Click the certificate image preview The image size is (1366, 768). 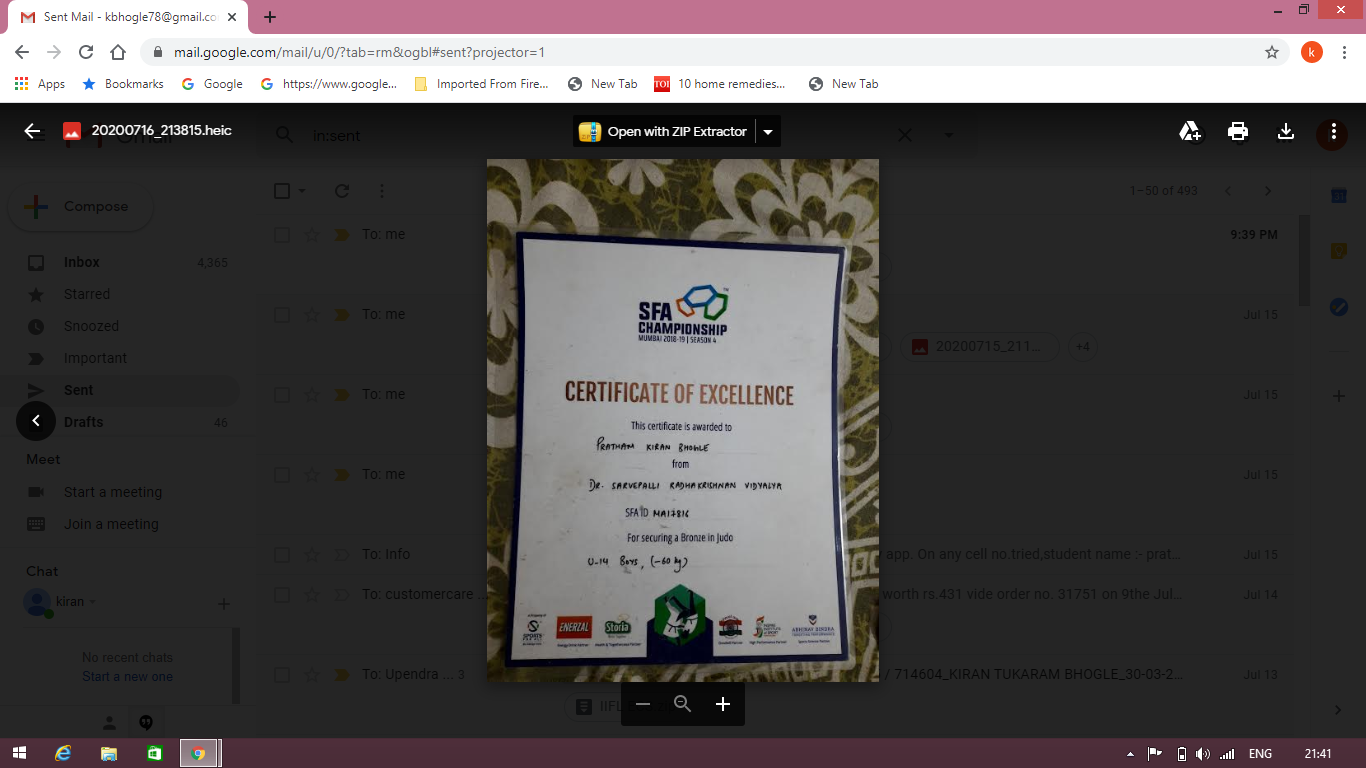[683, 420]
